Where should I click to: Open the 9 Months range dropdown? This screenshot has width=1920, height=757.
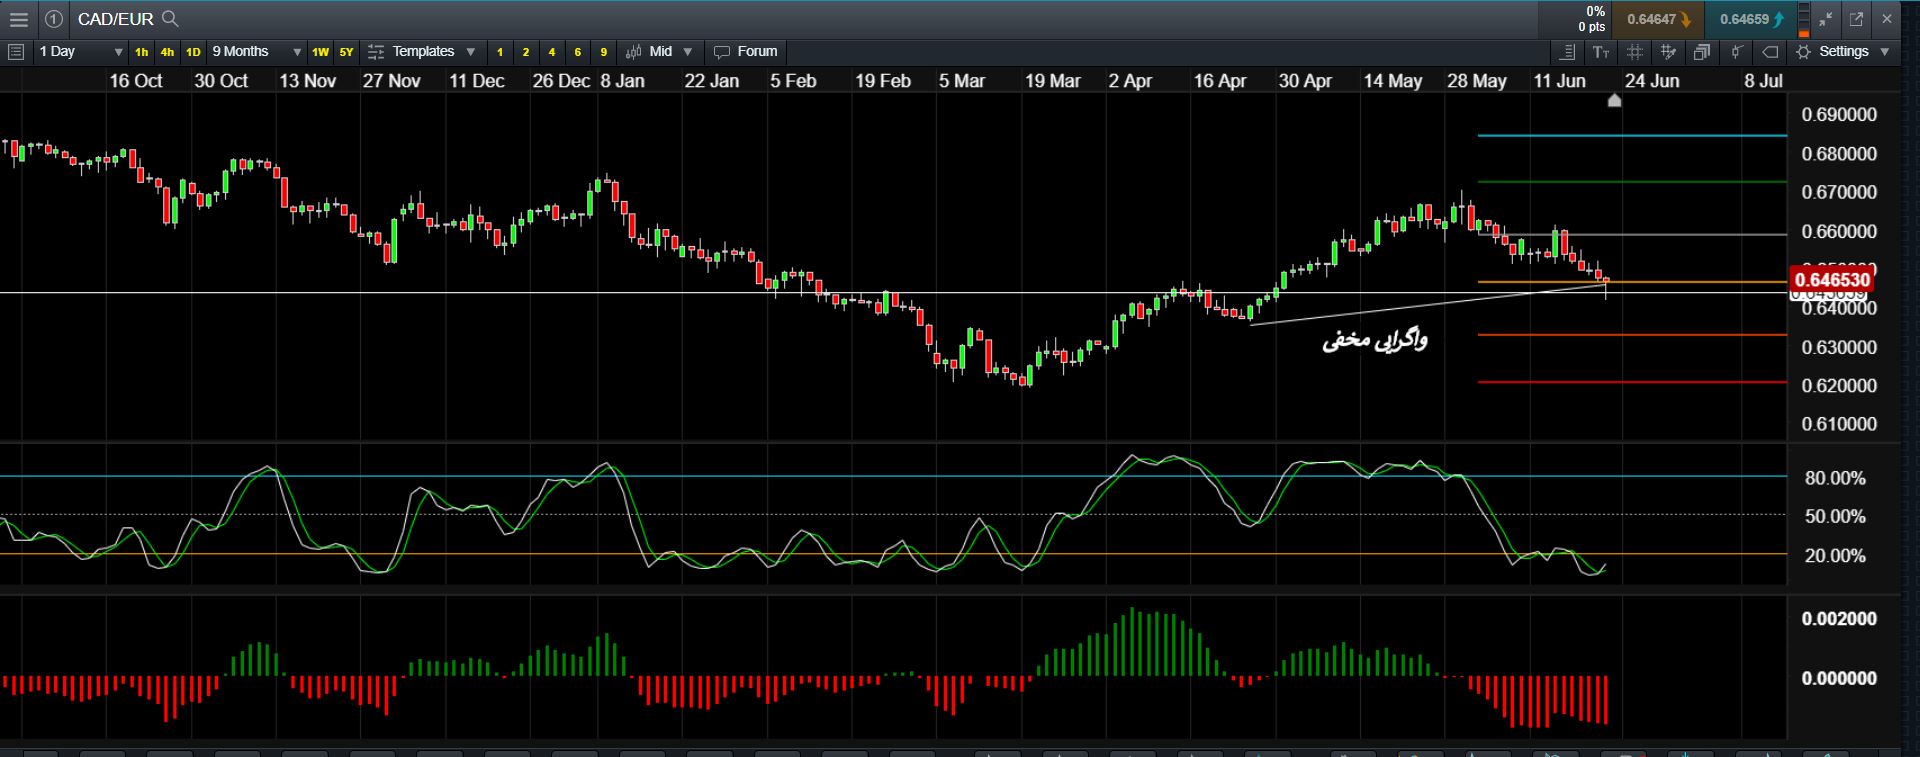(x=256, y=52)
